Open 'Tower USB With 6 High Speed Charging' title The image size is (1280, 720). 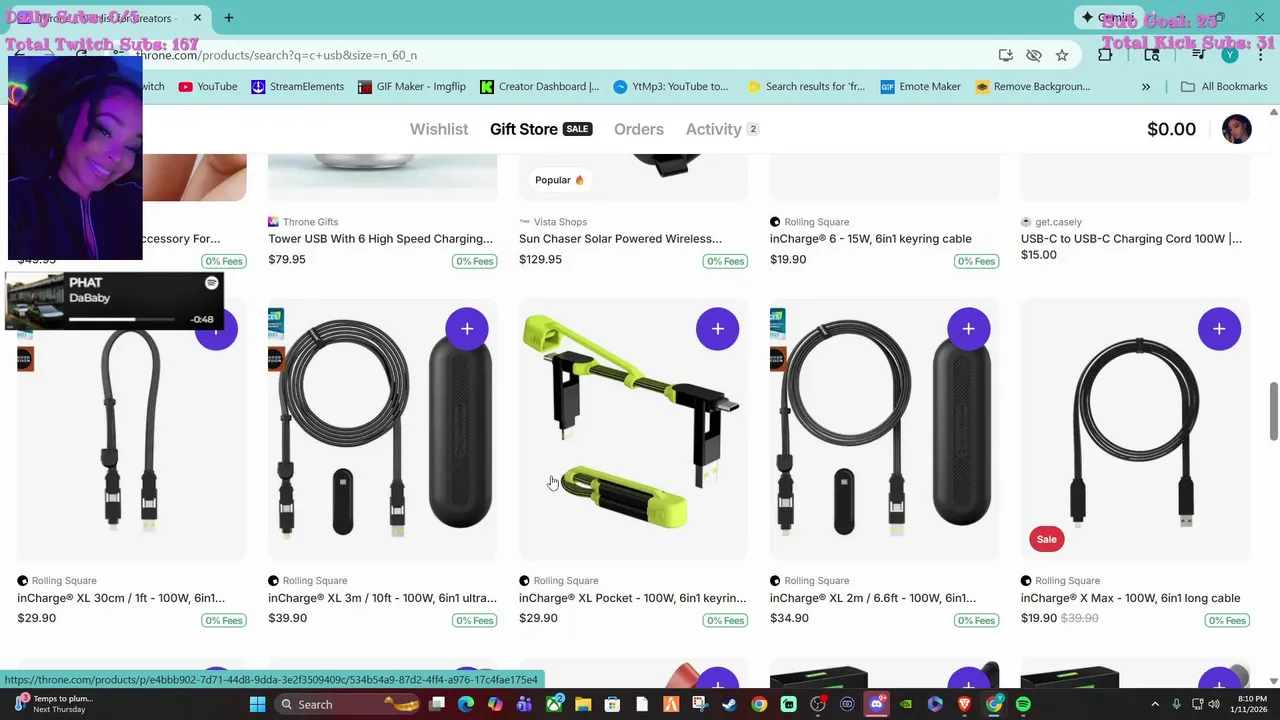point(381,239)
